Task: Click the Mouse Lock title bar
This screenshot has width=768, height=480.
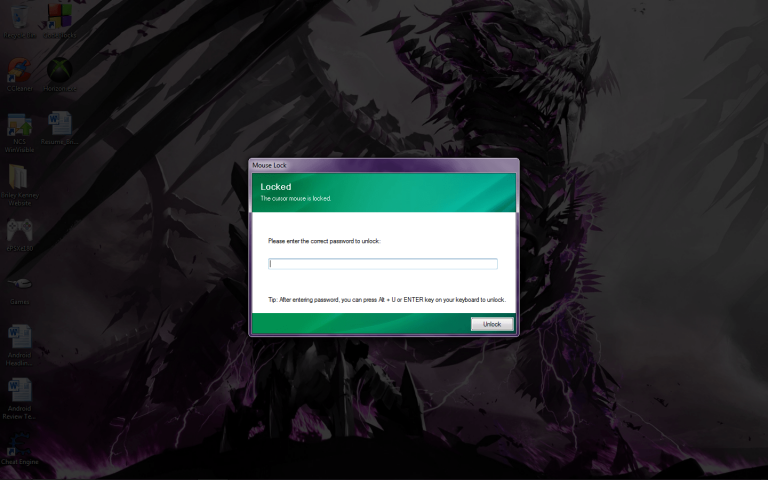Action: point(384,165)
